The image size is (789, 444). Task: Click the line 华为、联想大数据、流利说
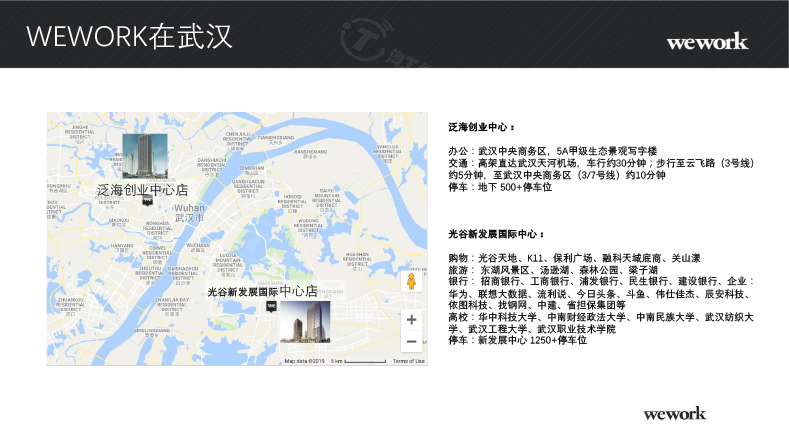pos(600,294)
